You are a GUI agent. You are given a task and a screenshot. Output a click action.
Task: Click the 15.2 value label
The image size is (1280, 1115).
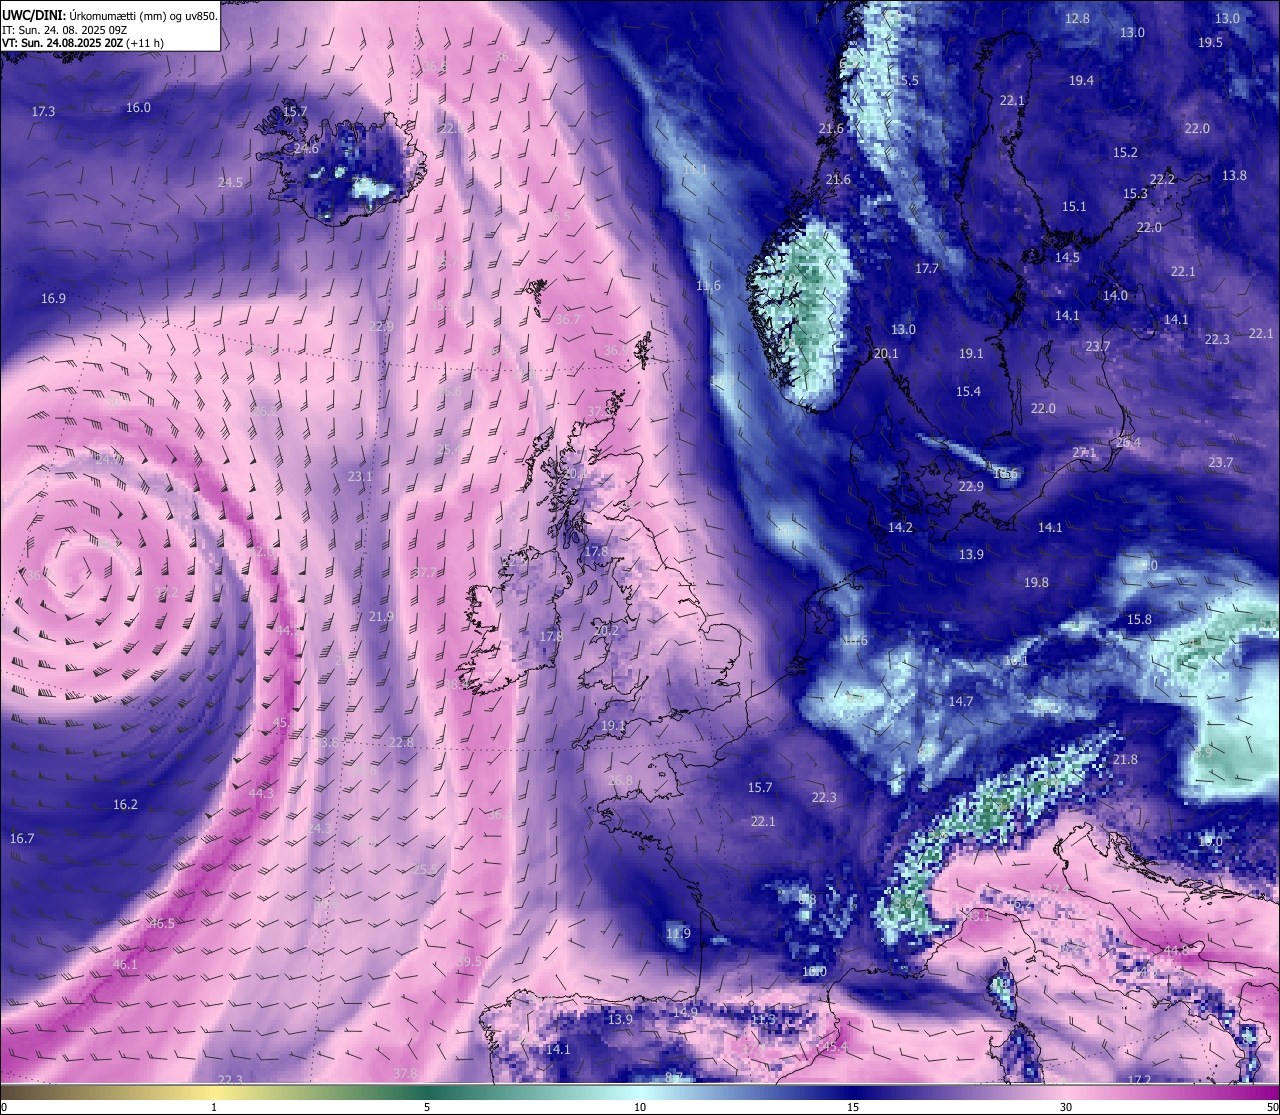coord(1125,153)
